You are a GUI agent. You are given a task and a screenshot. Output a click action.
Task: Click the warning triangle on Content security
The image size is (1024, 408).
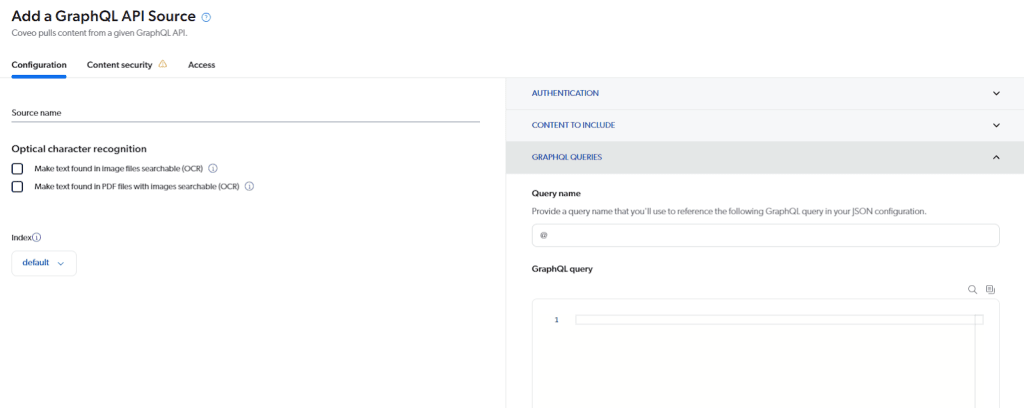click(x=163, y=64)
